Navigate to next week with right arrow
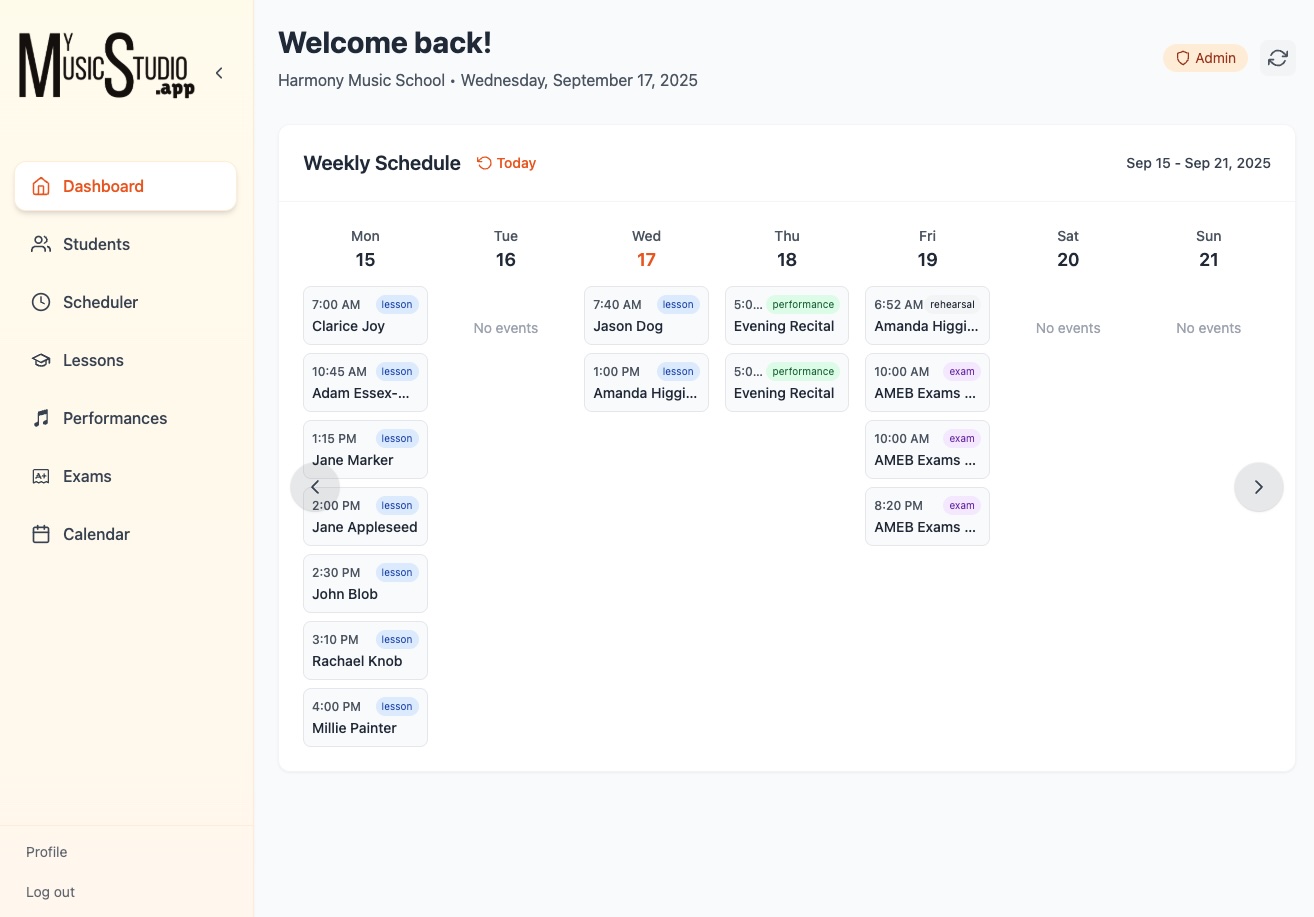Image resolution: width=1314 pixels, height=917 pixels. point(1259,487)
